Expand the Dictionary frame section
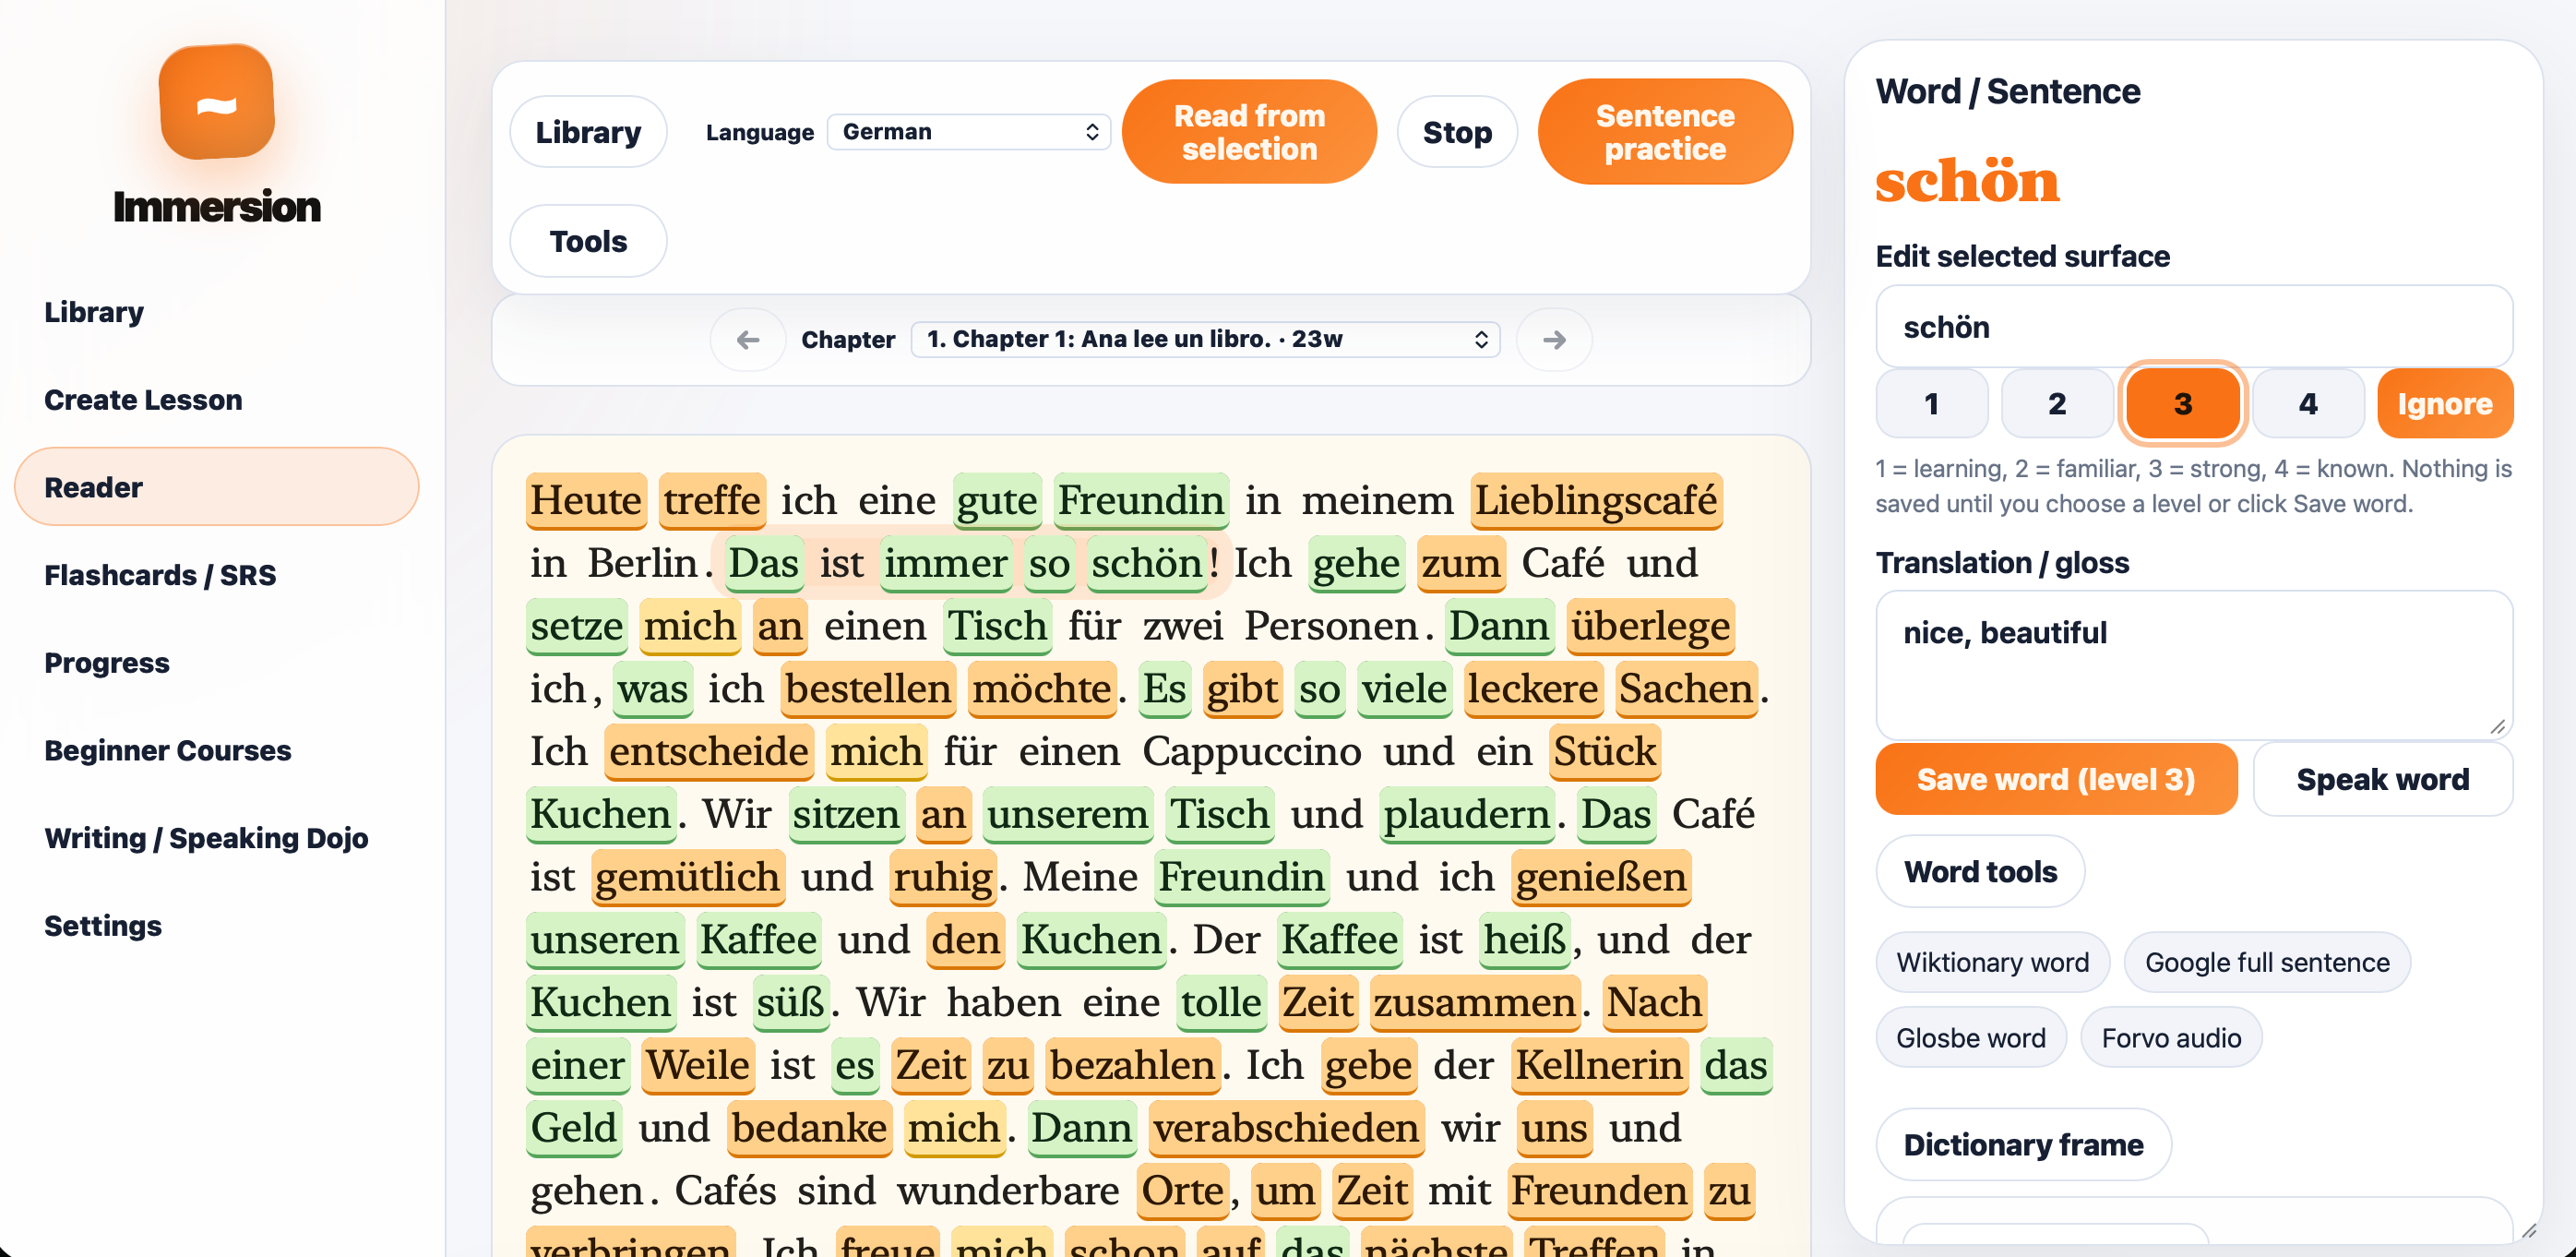This screenshot has height=1257, width=2576. 2023,1144
